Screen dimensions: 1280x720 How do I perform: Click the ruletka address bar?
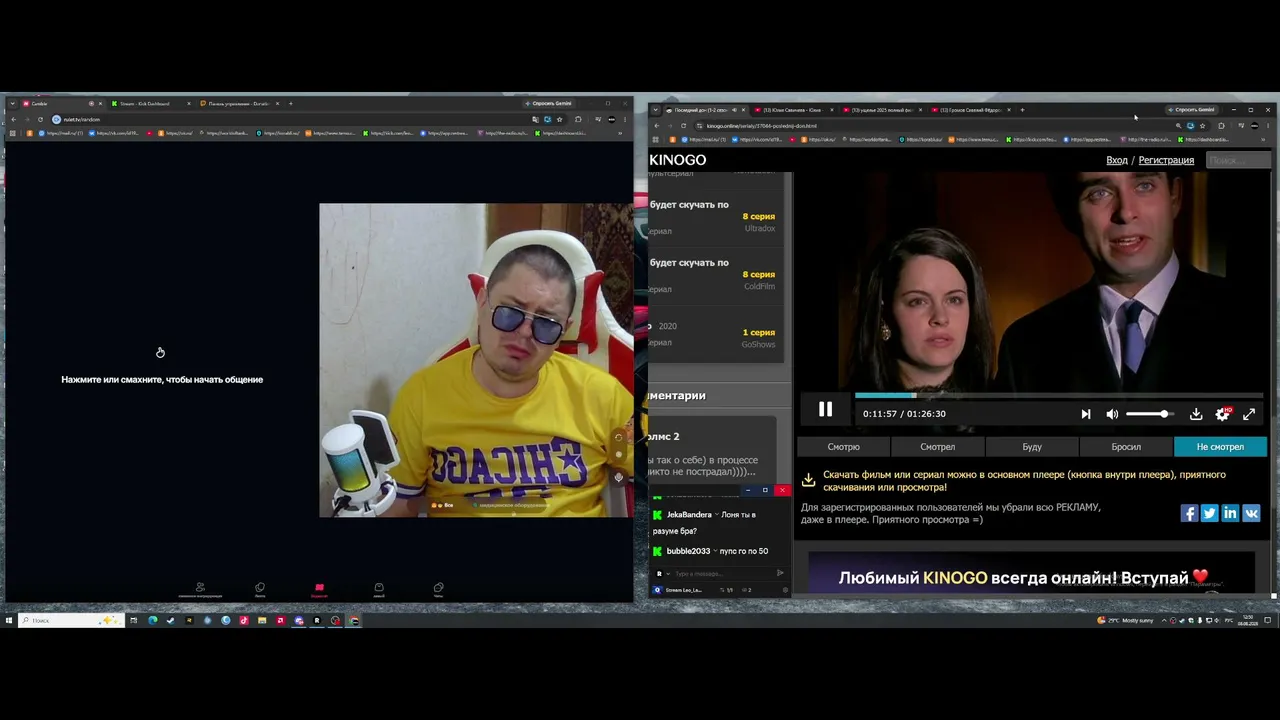pos(290,120)
